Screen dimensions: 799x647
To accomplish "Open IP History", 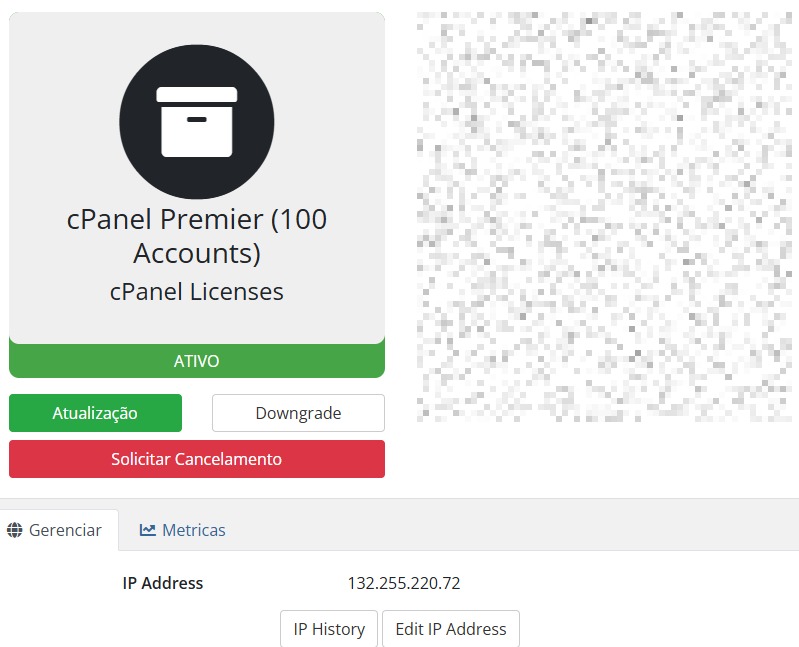I will pyautogui.click(x=328, y=629).
